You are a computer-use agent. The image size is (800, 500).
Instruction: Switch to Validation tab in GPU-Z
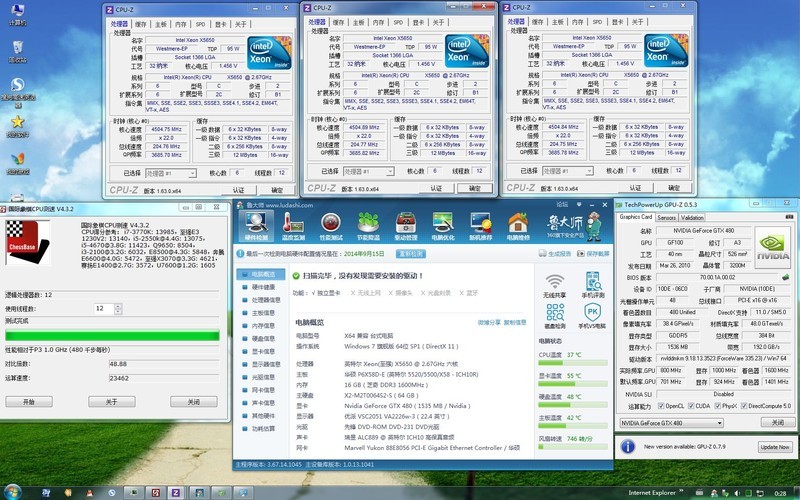(692, 217)
